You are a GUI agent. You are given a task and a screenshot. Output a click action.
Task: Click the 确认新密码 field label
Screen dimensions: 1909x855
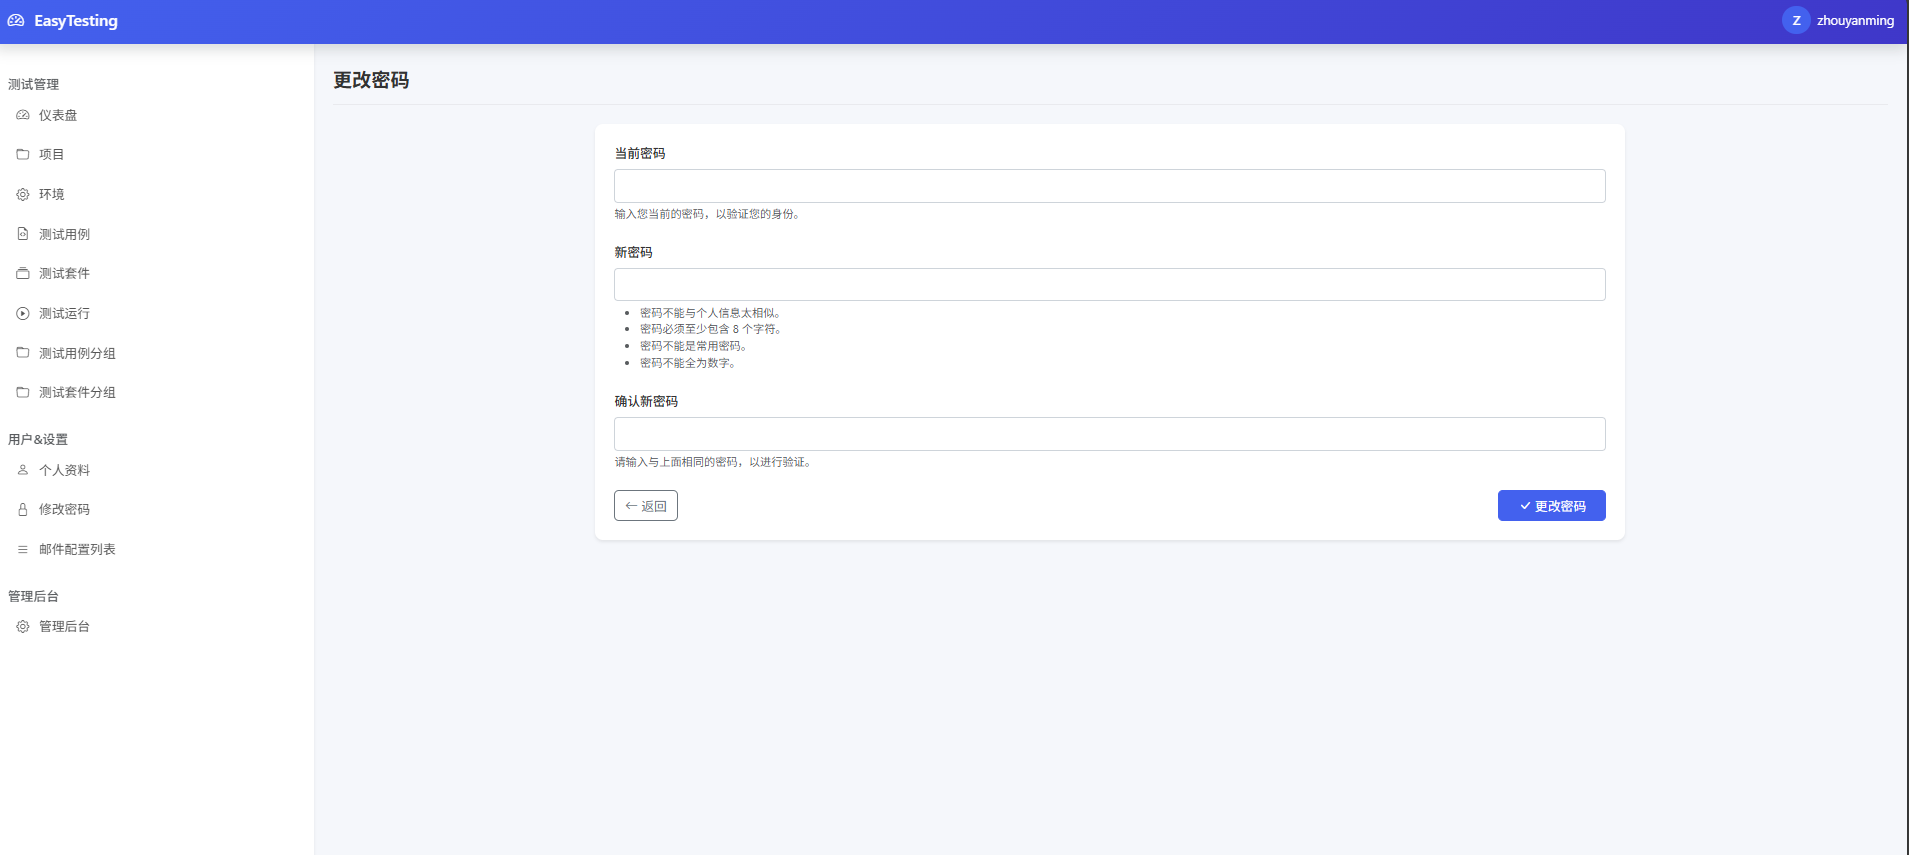646,401
